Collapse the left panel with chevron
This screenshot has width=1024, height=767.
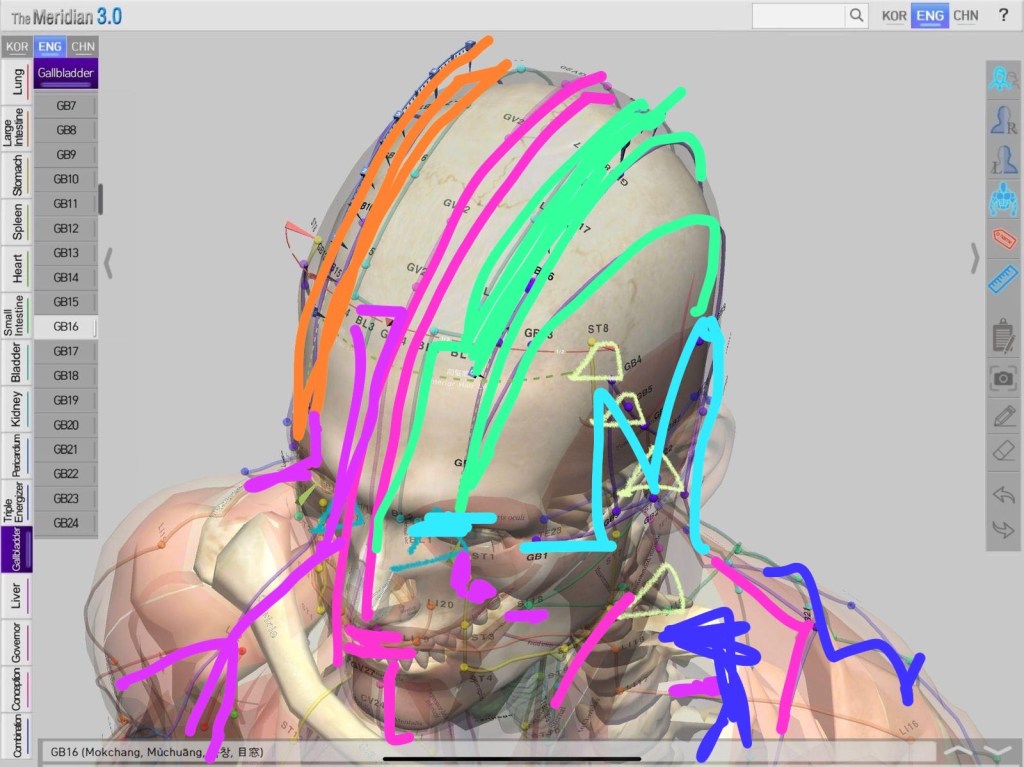[x=108, y=263]
